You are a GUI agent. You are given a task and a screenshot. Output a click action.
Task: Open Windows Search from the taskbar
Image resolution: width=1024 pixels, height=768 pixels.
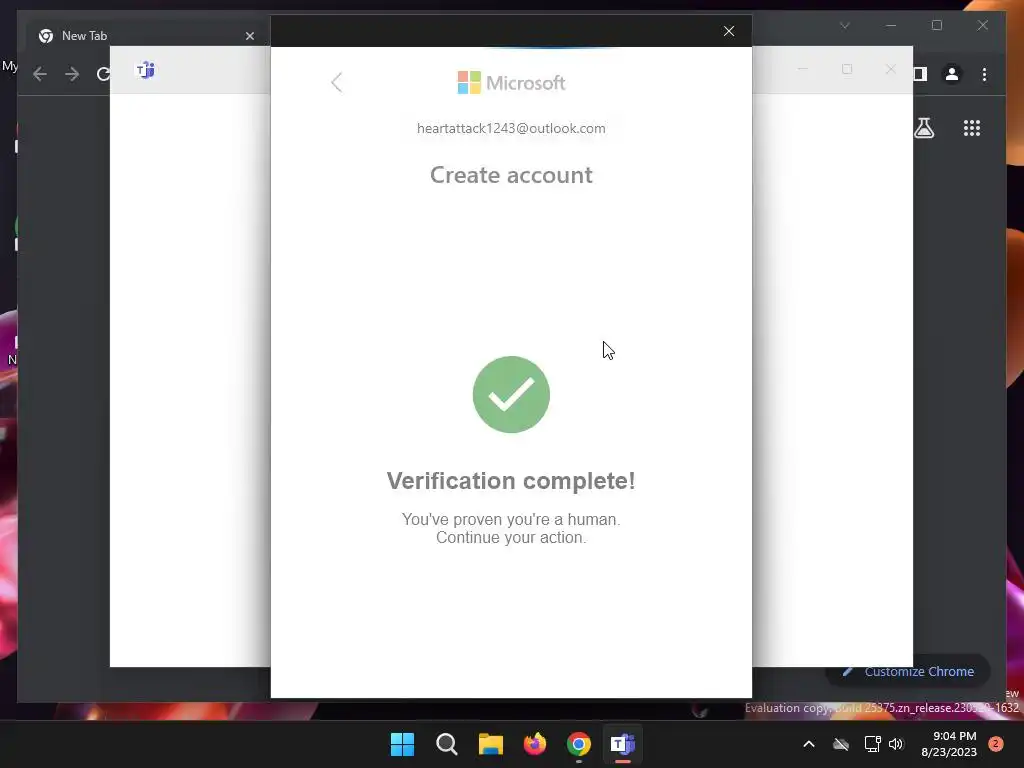pyautogui.click(x=447, y=744)
